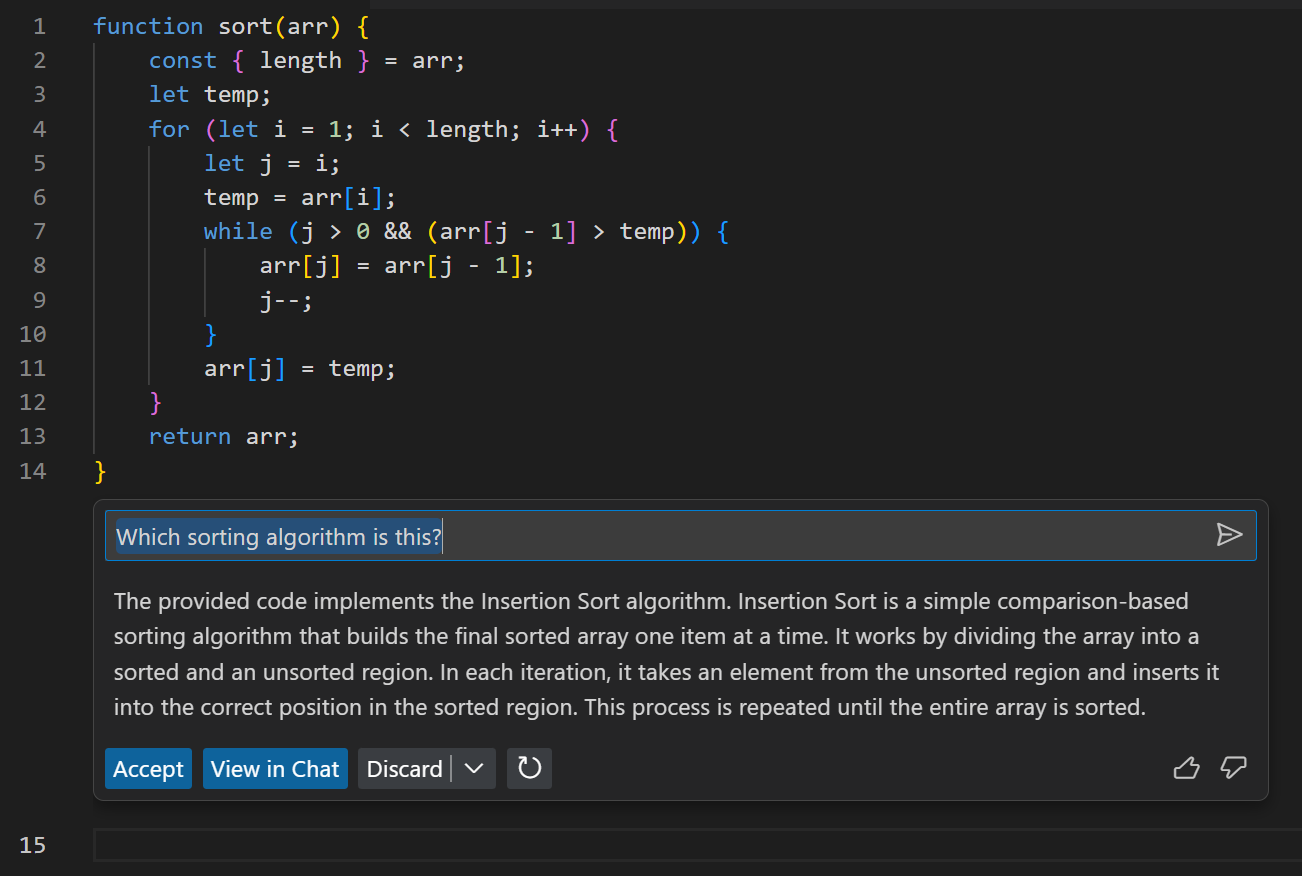Click the 'j--;' line
The height and width of the screenshot is (876, 1302).
(x=286, y=300)
